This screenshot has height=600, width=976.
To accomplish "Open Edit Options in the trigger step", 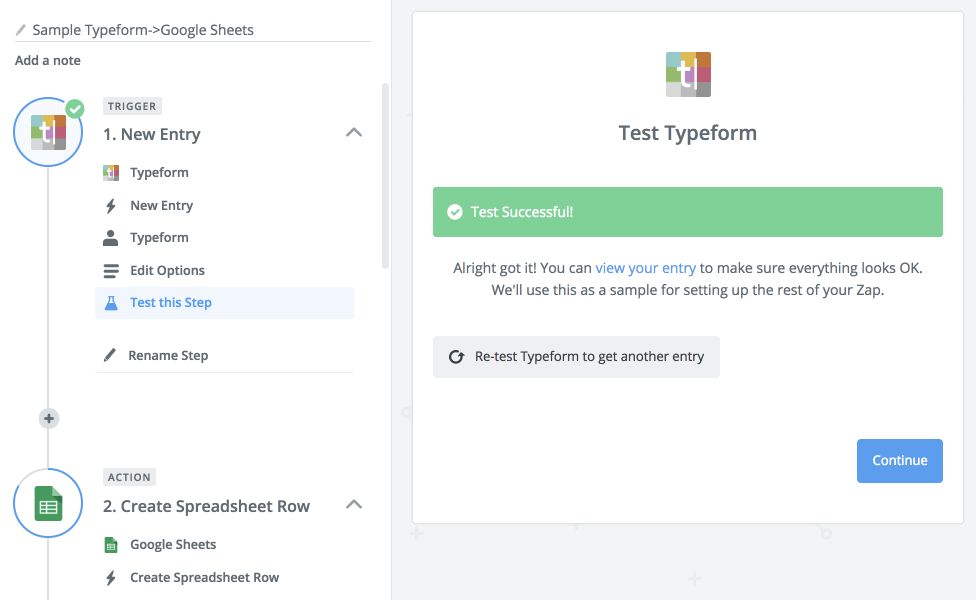I will (167, 270).
